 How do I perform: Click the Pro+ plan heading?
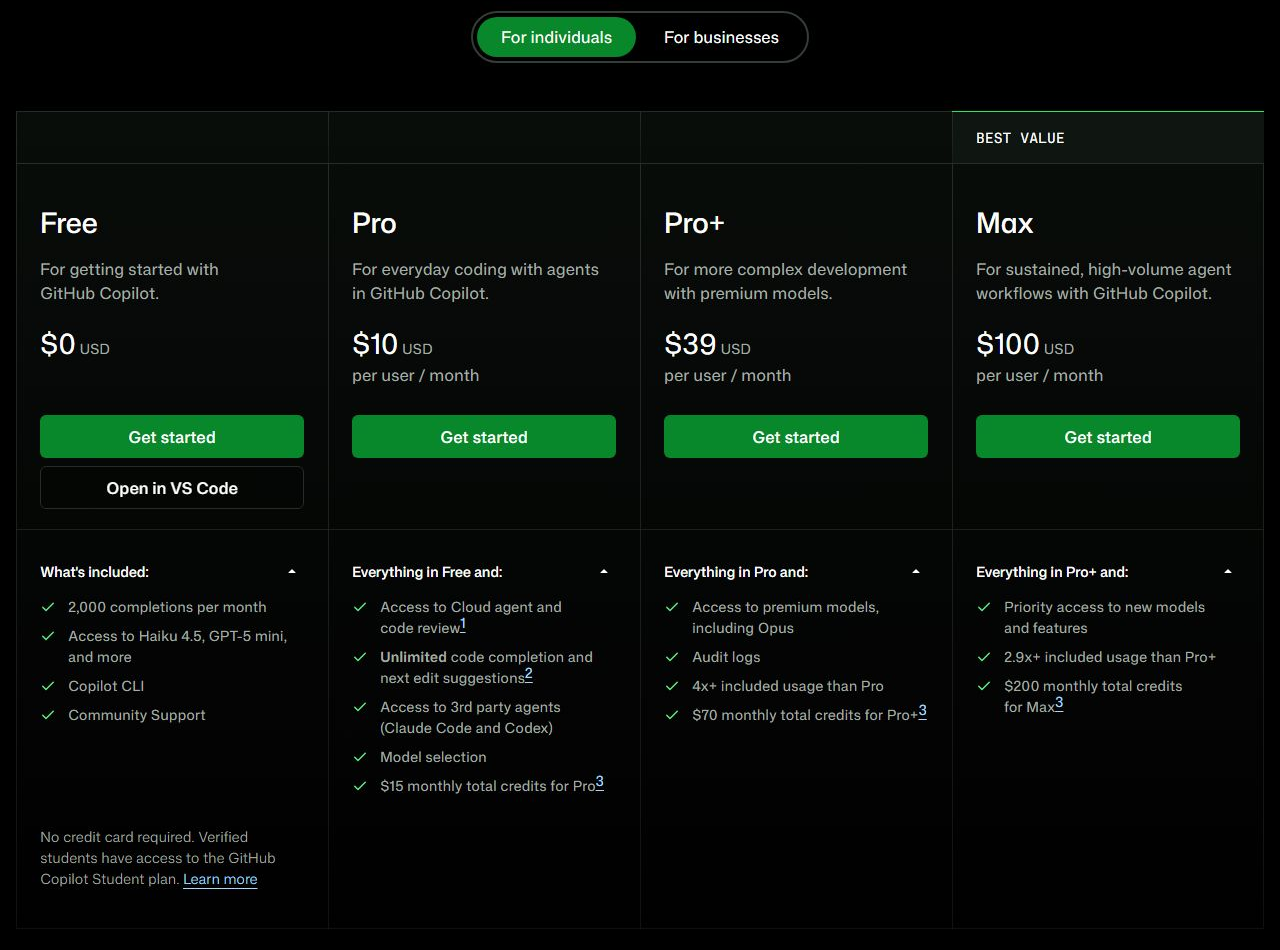click(x=694, y=223)
